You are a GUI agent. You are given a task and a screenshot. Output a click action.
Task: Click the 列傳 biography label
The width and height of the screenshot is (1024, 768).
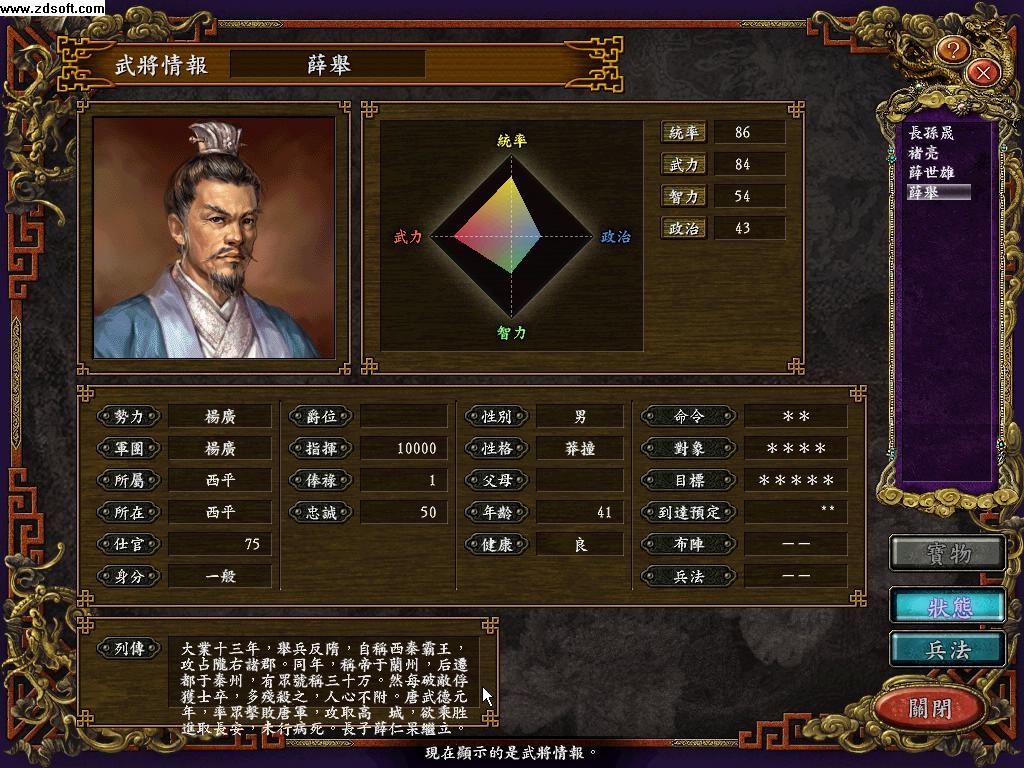click(129, 648)
